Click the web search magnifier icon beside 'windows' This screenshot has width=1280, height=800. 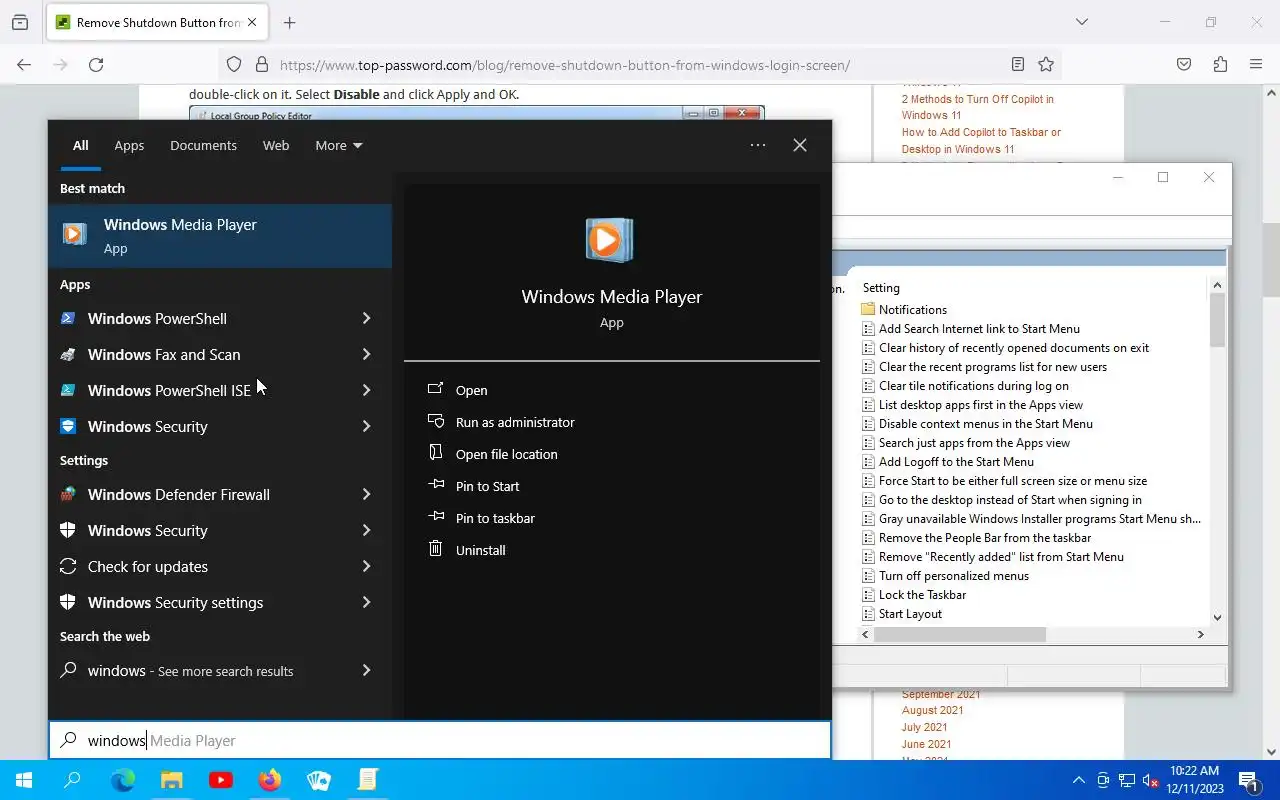68,670
